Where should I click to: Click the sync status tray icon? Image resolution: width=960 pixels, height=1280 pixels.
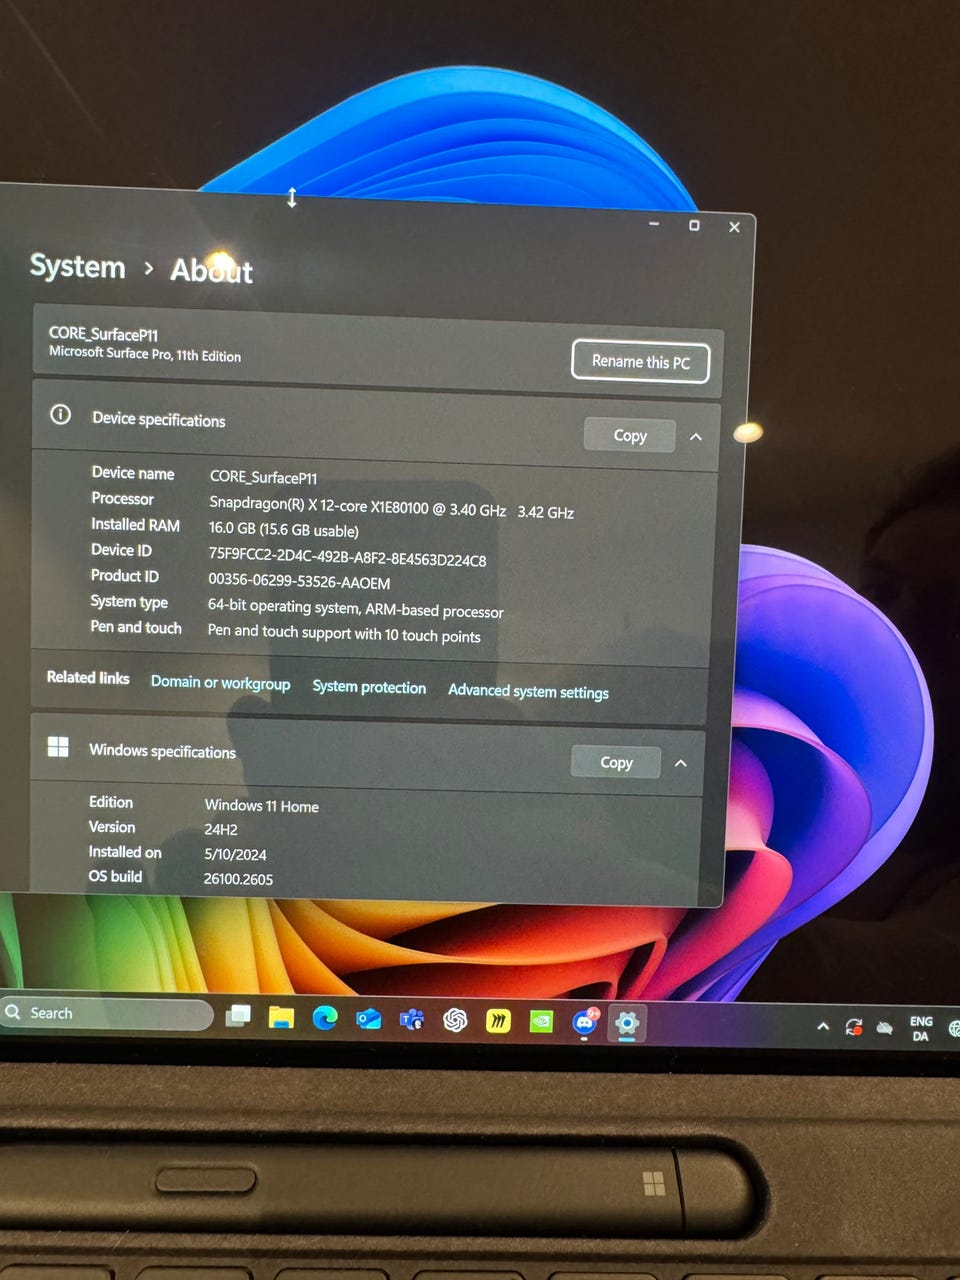pyautogui.click(x=854, y=1027)
